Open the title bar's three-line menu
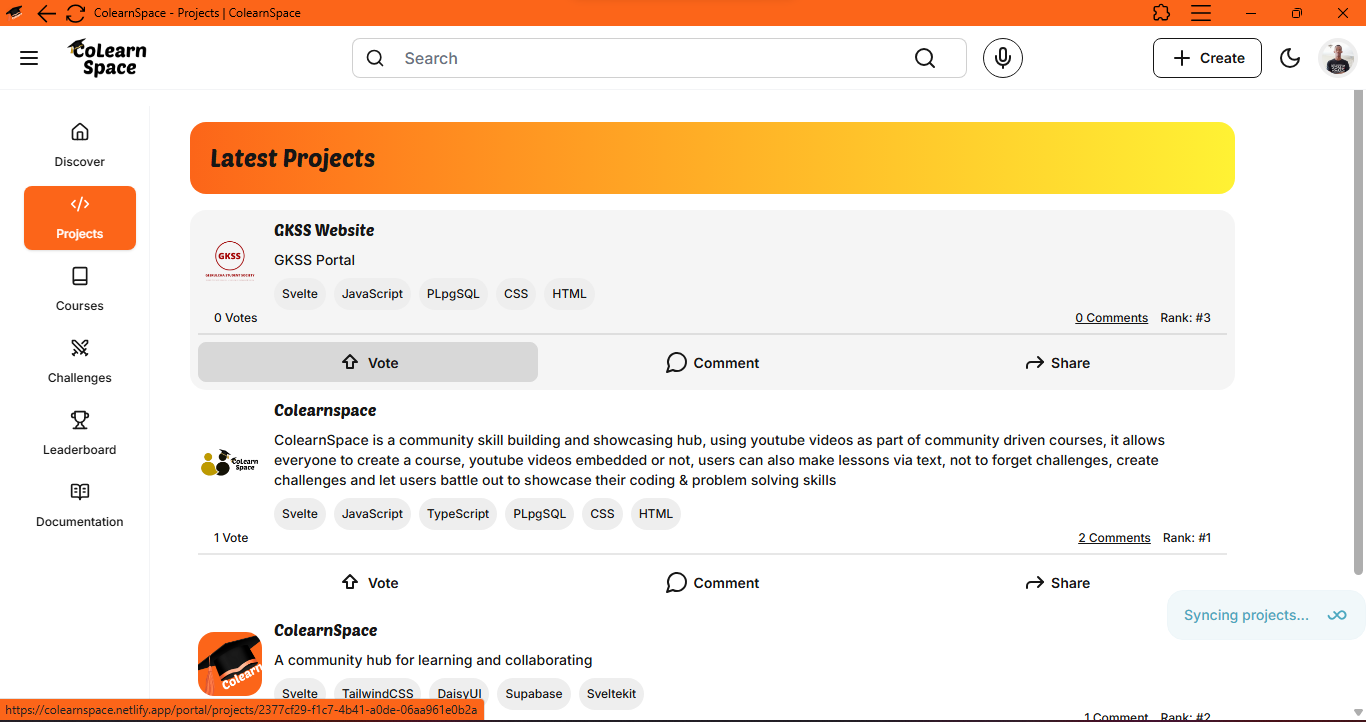 tap(1201, 13)
